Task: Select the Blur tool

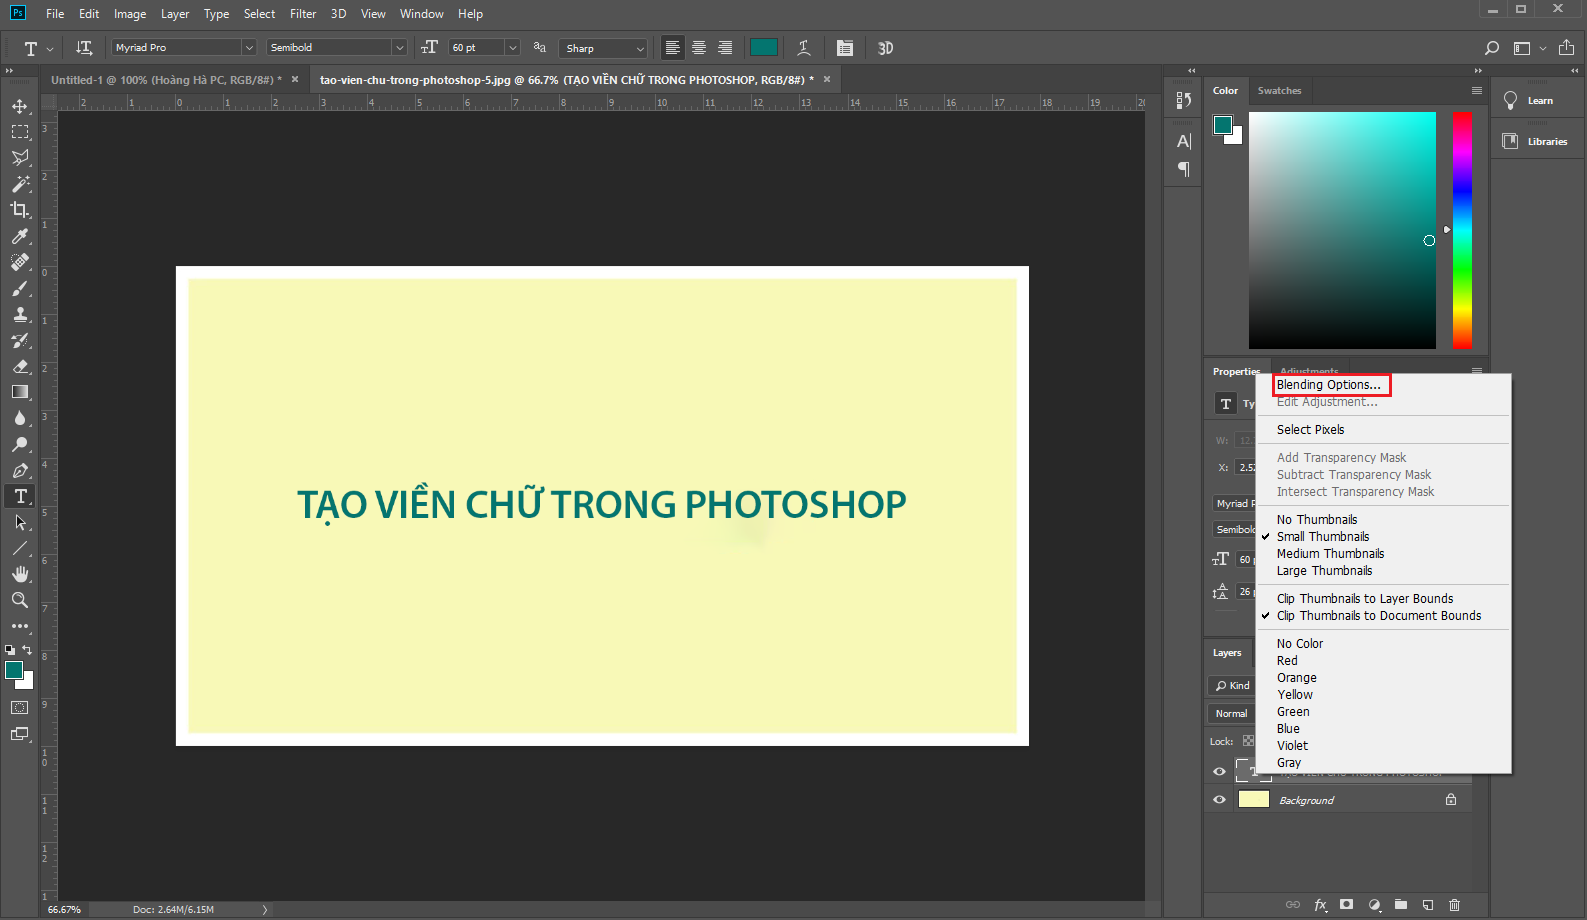Action: click(20, 418)
